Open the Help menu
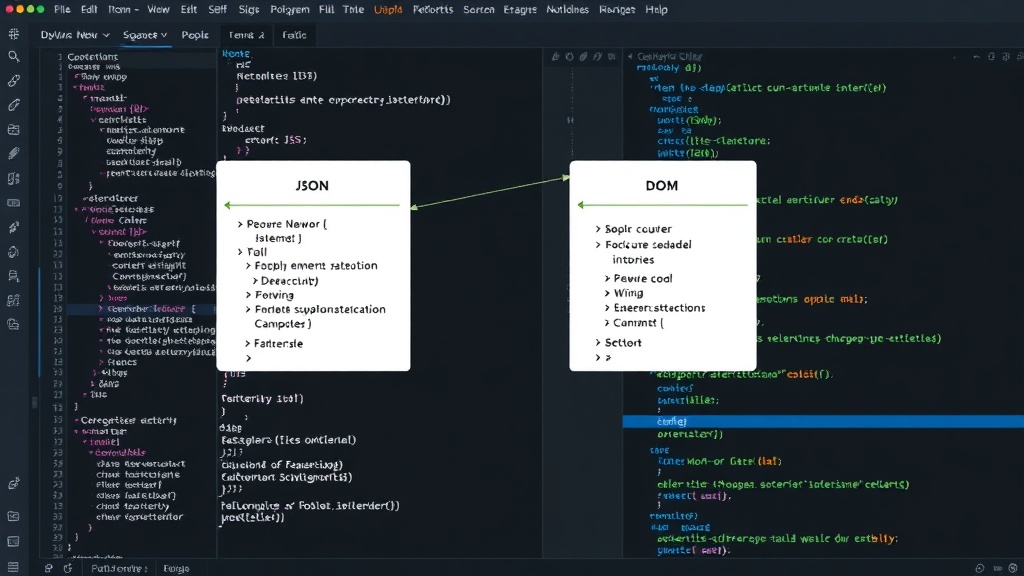1024x576 pixels. [656, 10]
